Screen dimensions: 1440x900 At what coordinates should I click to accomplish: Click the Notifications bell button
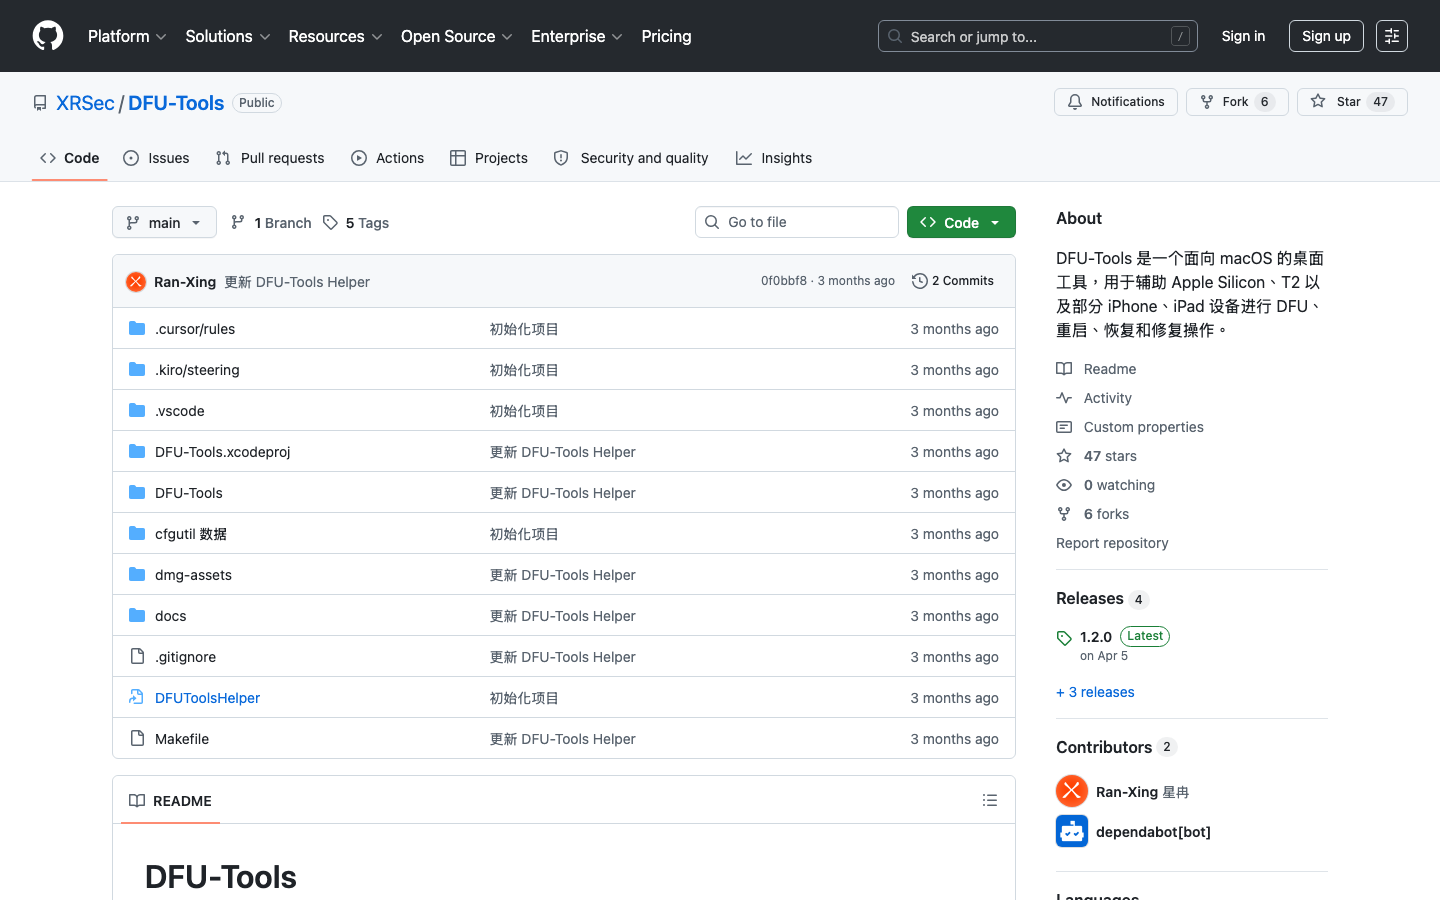pyautogui.click(x=1116, y=102)
